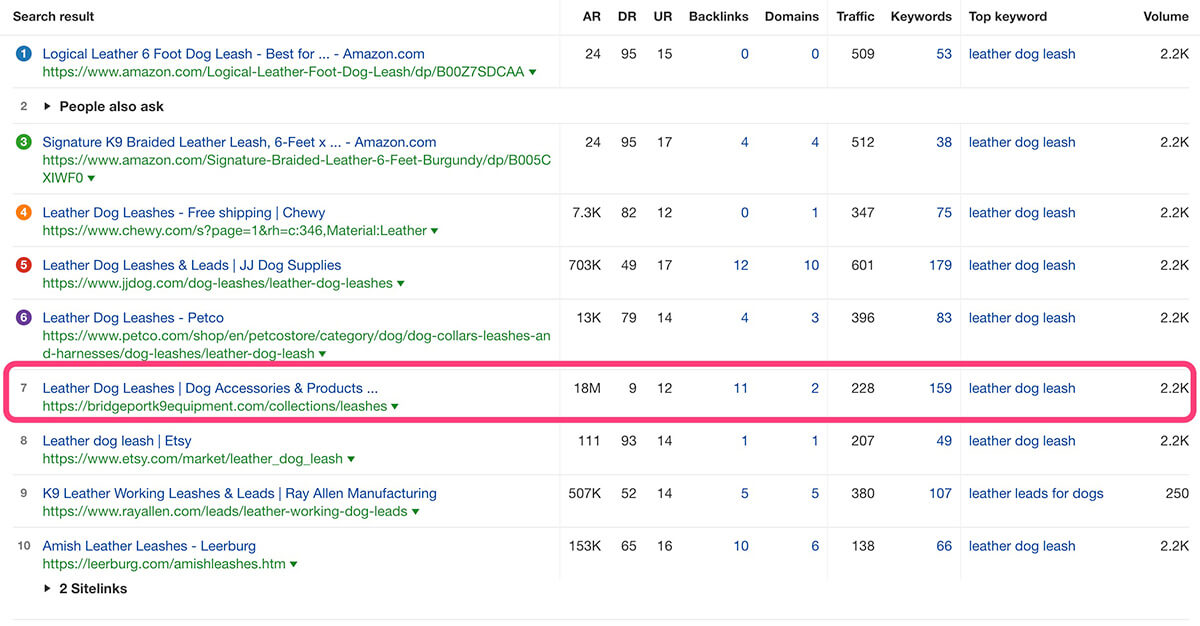Open dropdown arrow next to jjdog.com URL

[x=401, y=284]
